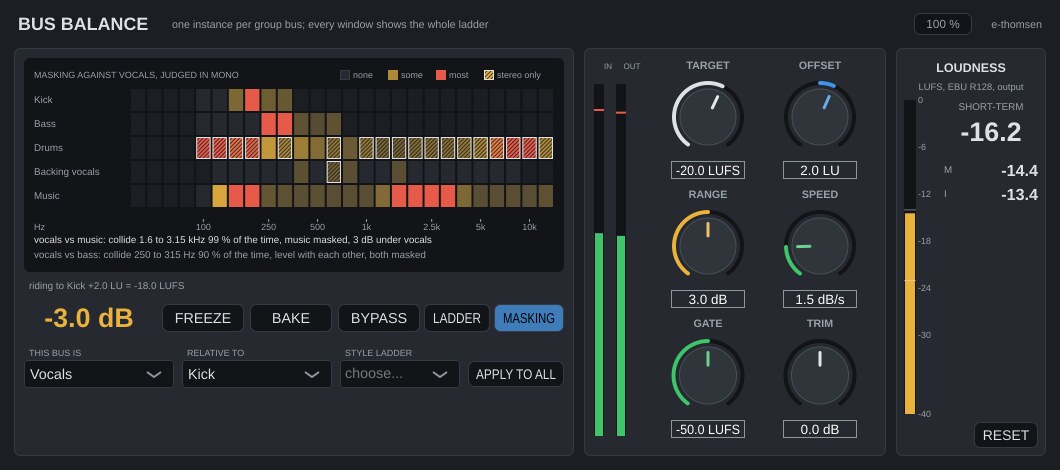Viewport: 1060px width, 470px height.
Task: Click the bright yellow Music masking cell
Action: [x=220, y=196]
